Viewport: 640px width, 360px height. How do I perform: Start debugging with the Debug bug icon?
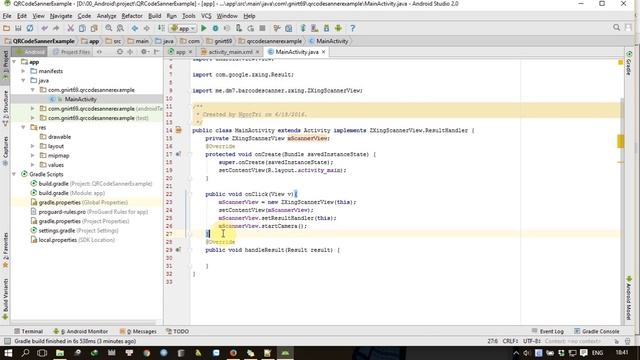pos(216,28)
